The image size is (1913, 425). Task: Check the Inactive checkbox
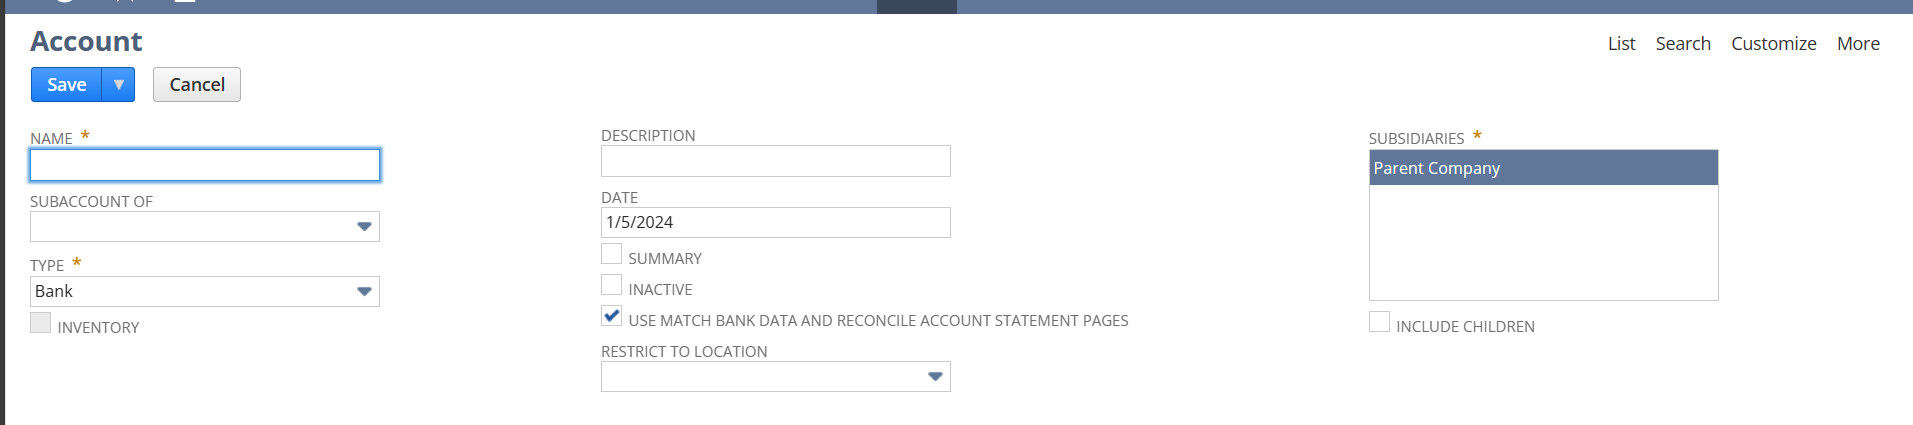pos(612,285)
